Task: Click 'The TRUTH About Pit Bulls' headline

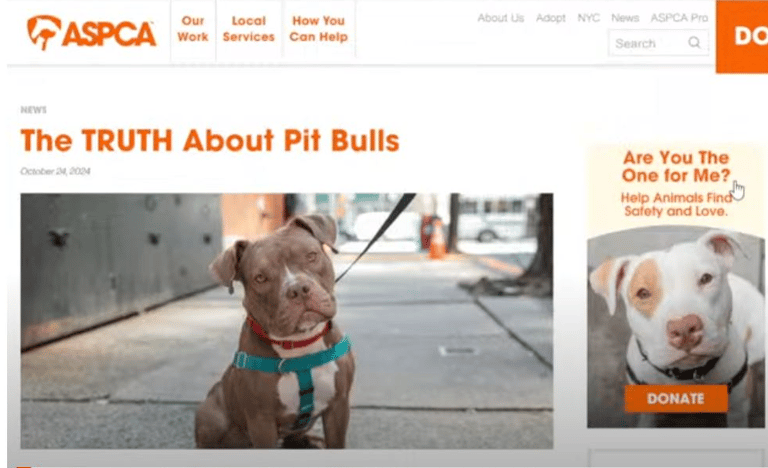Action: (x=210, y=141)
